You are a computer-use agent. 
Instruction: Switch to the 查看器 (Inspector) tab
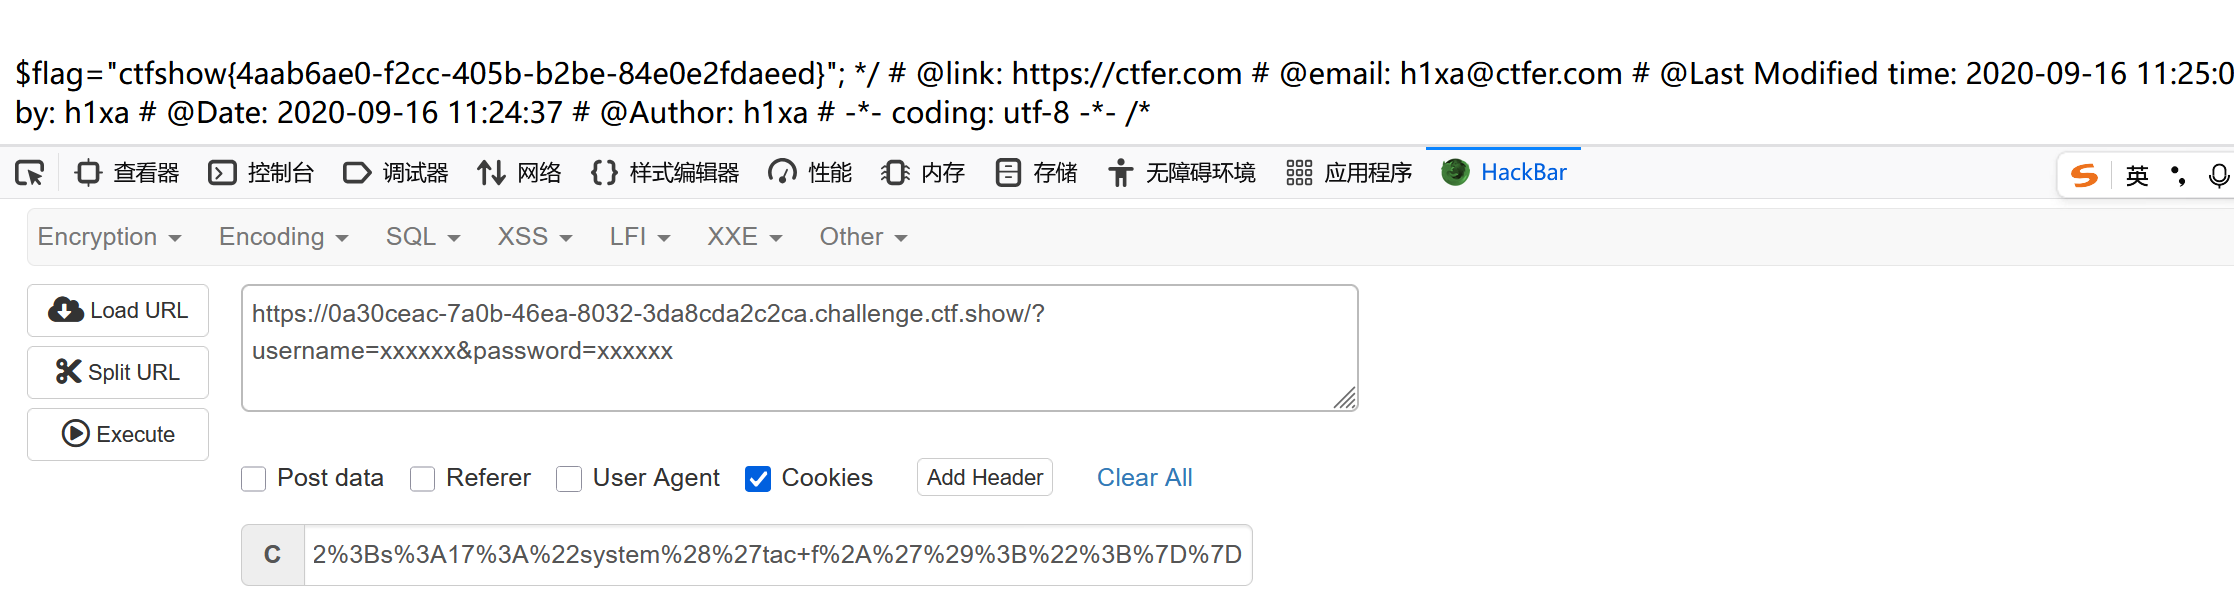pos(126,172)
